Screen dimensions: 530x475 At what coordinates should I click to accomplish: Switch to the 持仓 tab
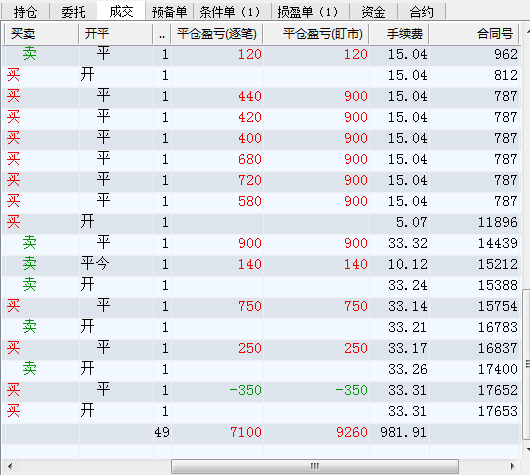point(25,12)
